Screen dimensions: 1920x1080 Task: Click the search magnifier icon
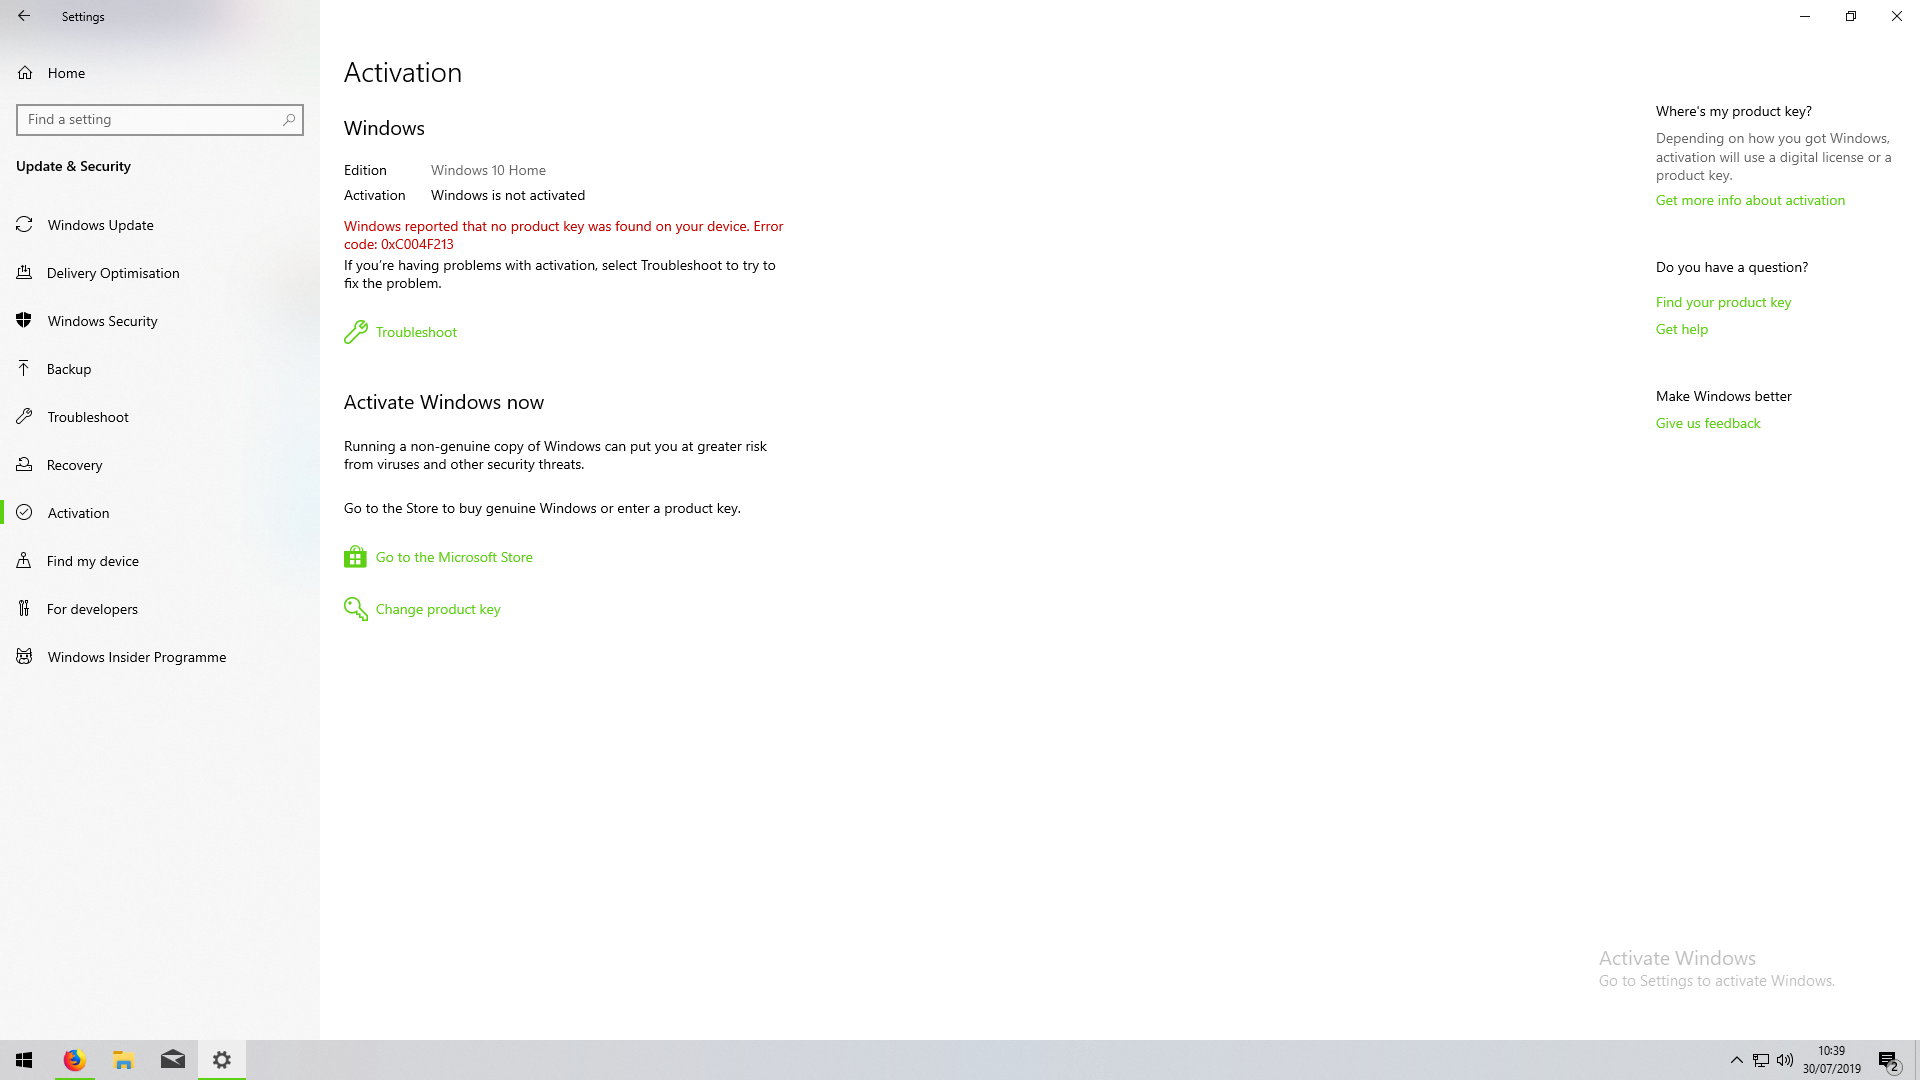[289, 119]
